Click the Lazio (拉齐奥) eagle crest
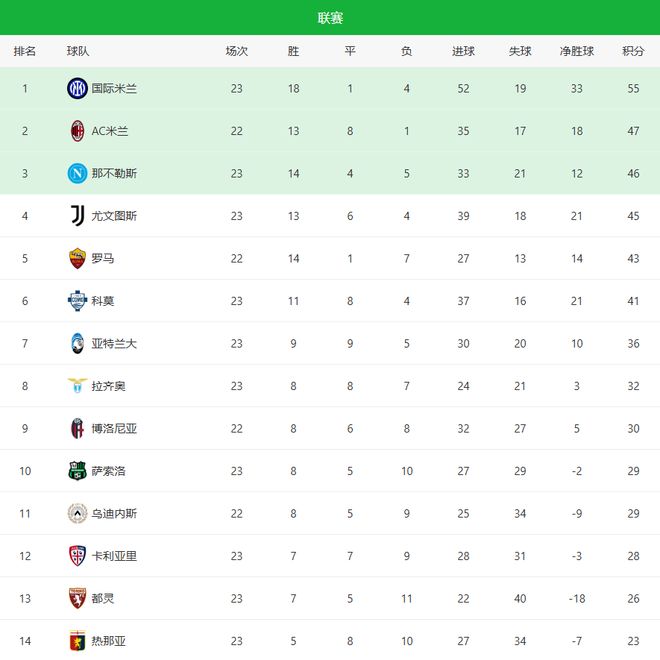The image size is (660, 660). (x=77, y=386)
